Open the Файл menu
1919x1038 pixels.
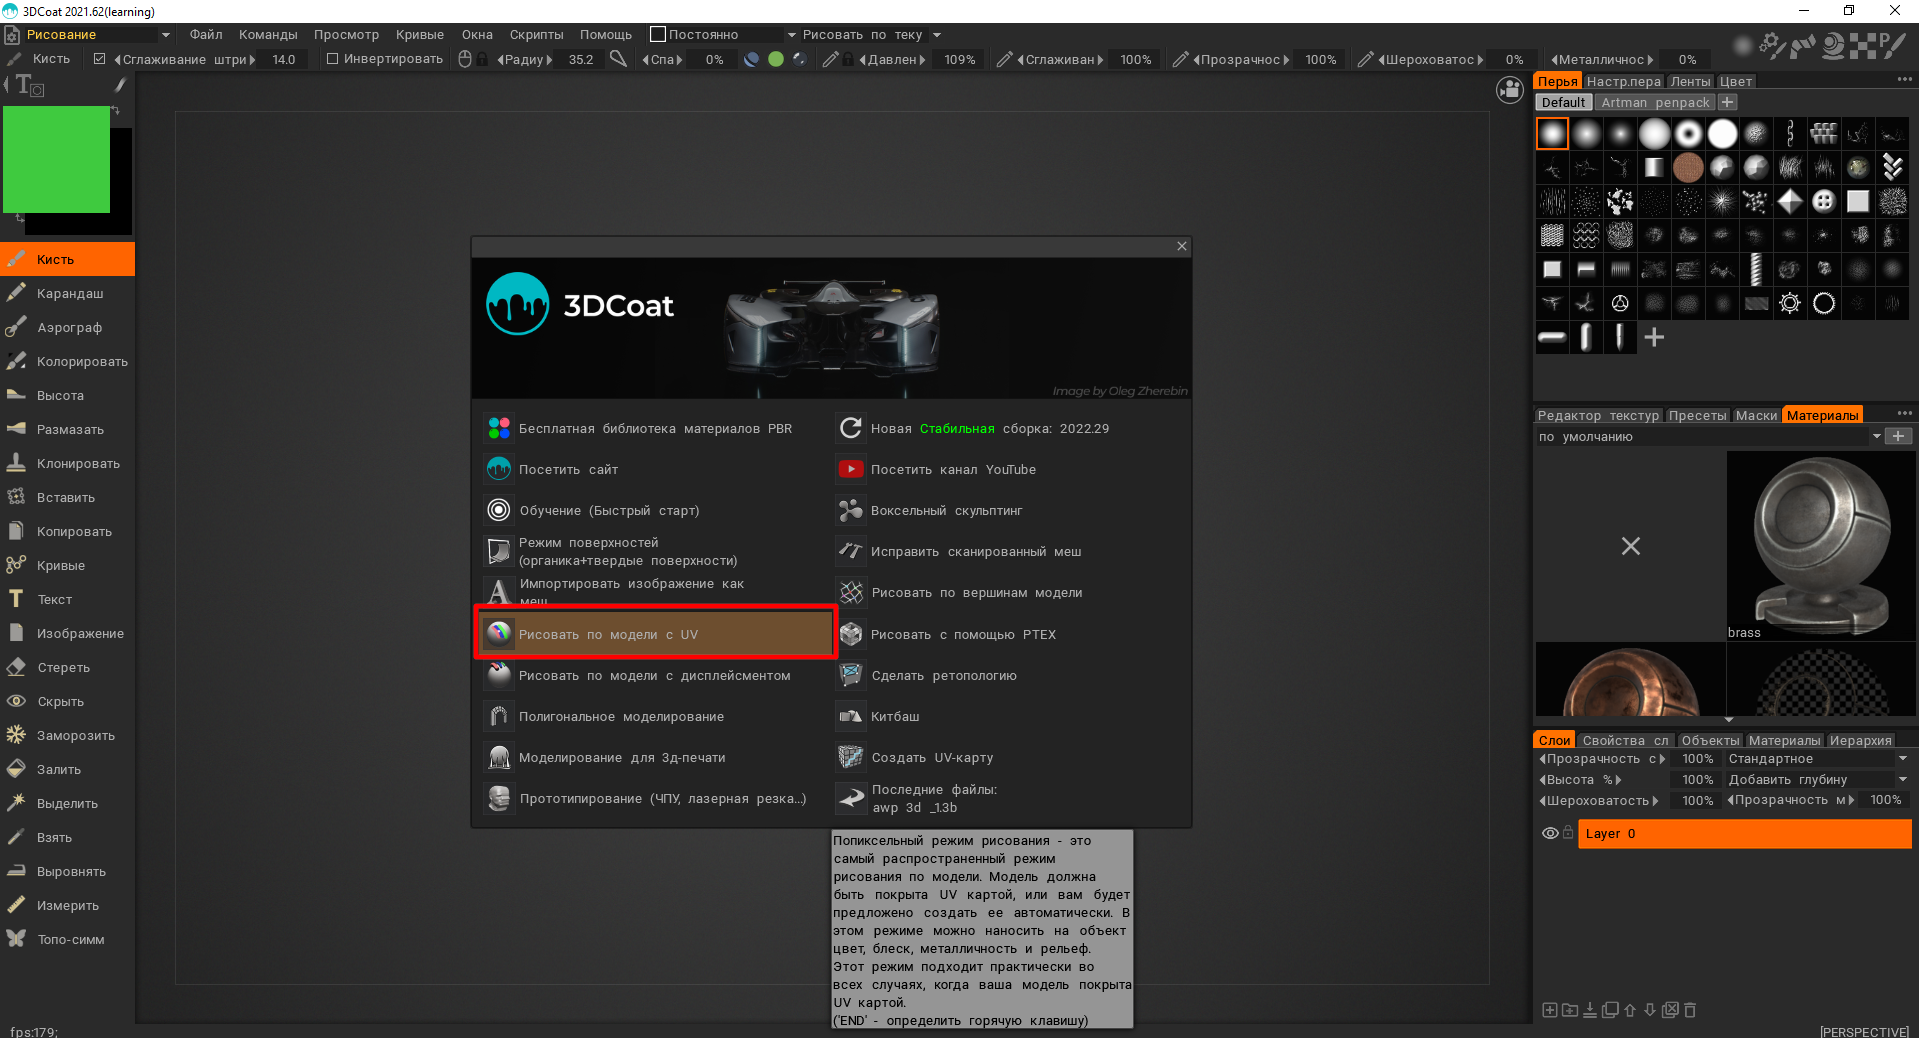(x=206, y=34)
